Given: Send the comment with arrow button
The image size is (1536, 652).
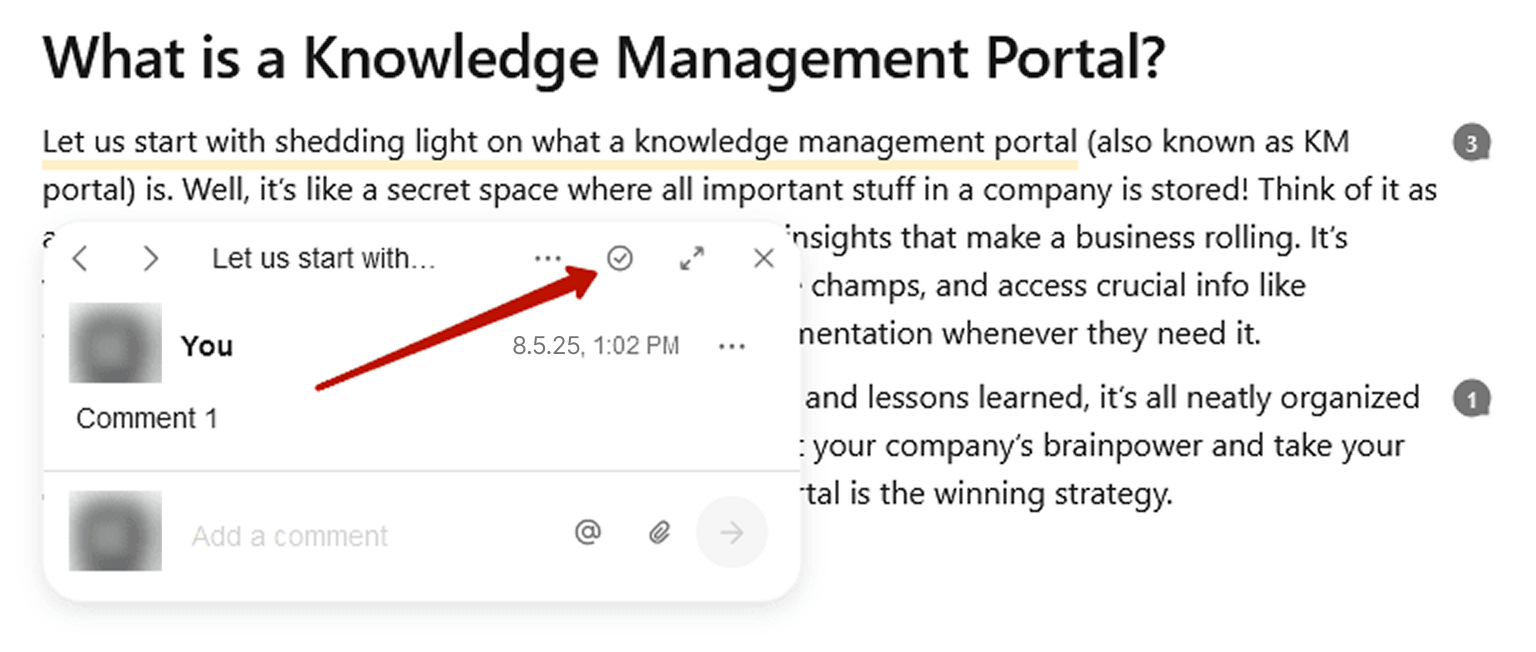Looking at the screenshot, I should [732, 533].
